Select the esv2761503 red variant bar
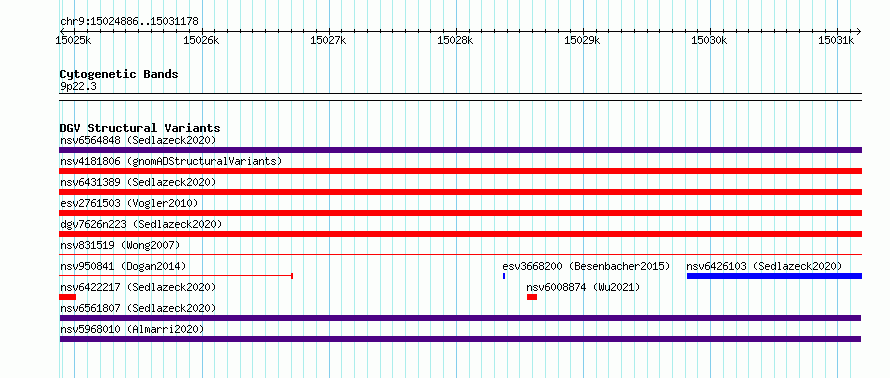This screenshot has width=890, height=378. (460, 213)
